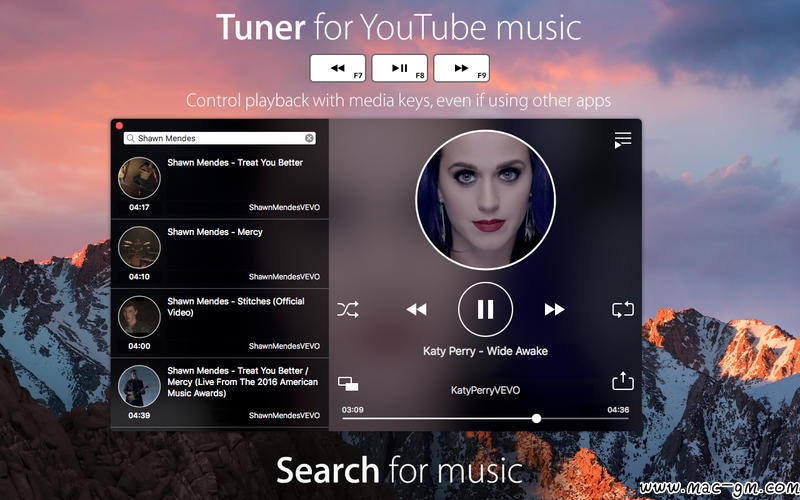This screenshot has height=500, width=800.
Task: Pause the current song
Action: point(485,309)
